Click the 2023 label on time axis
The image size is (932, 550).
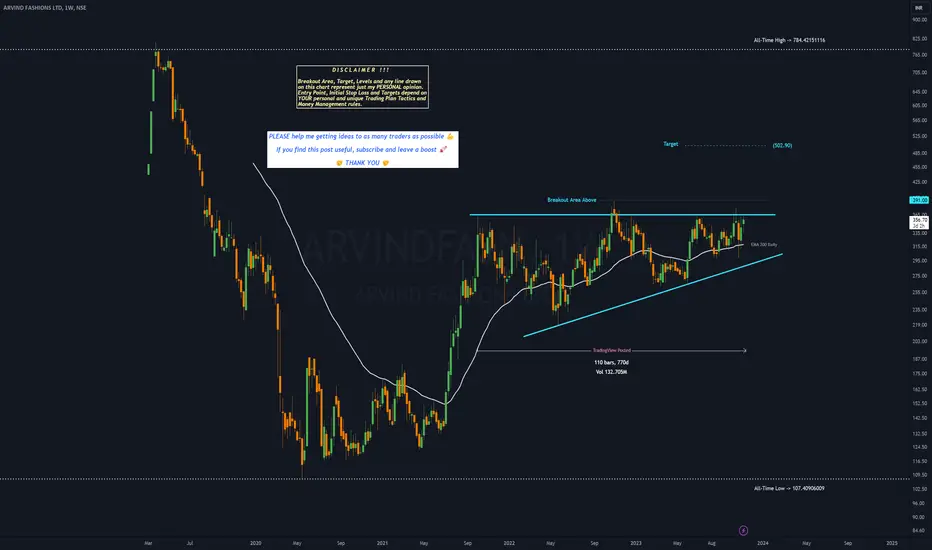(635, 543)
